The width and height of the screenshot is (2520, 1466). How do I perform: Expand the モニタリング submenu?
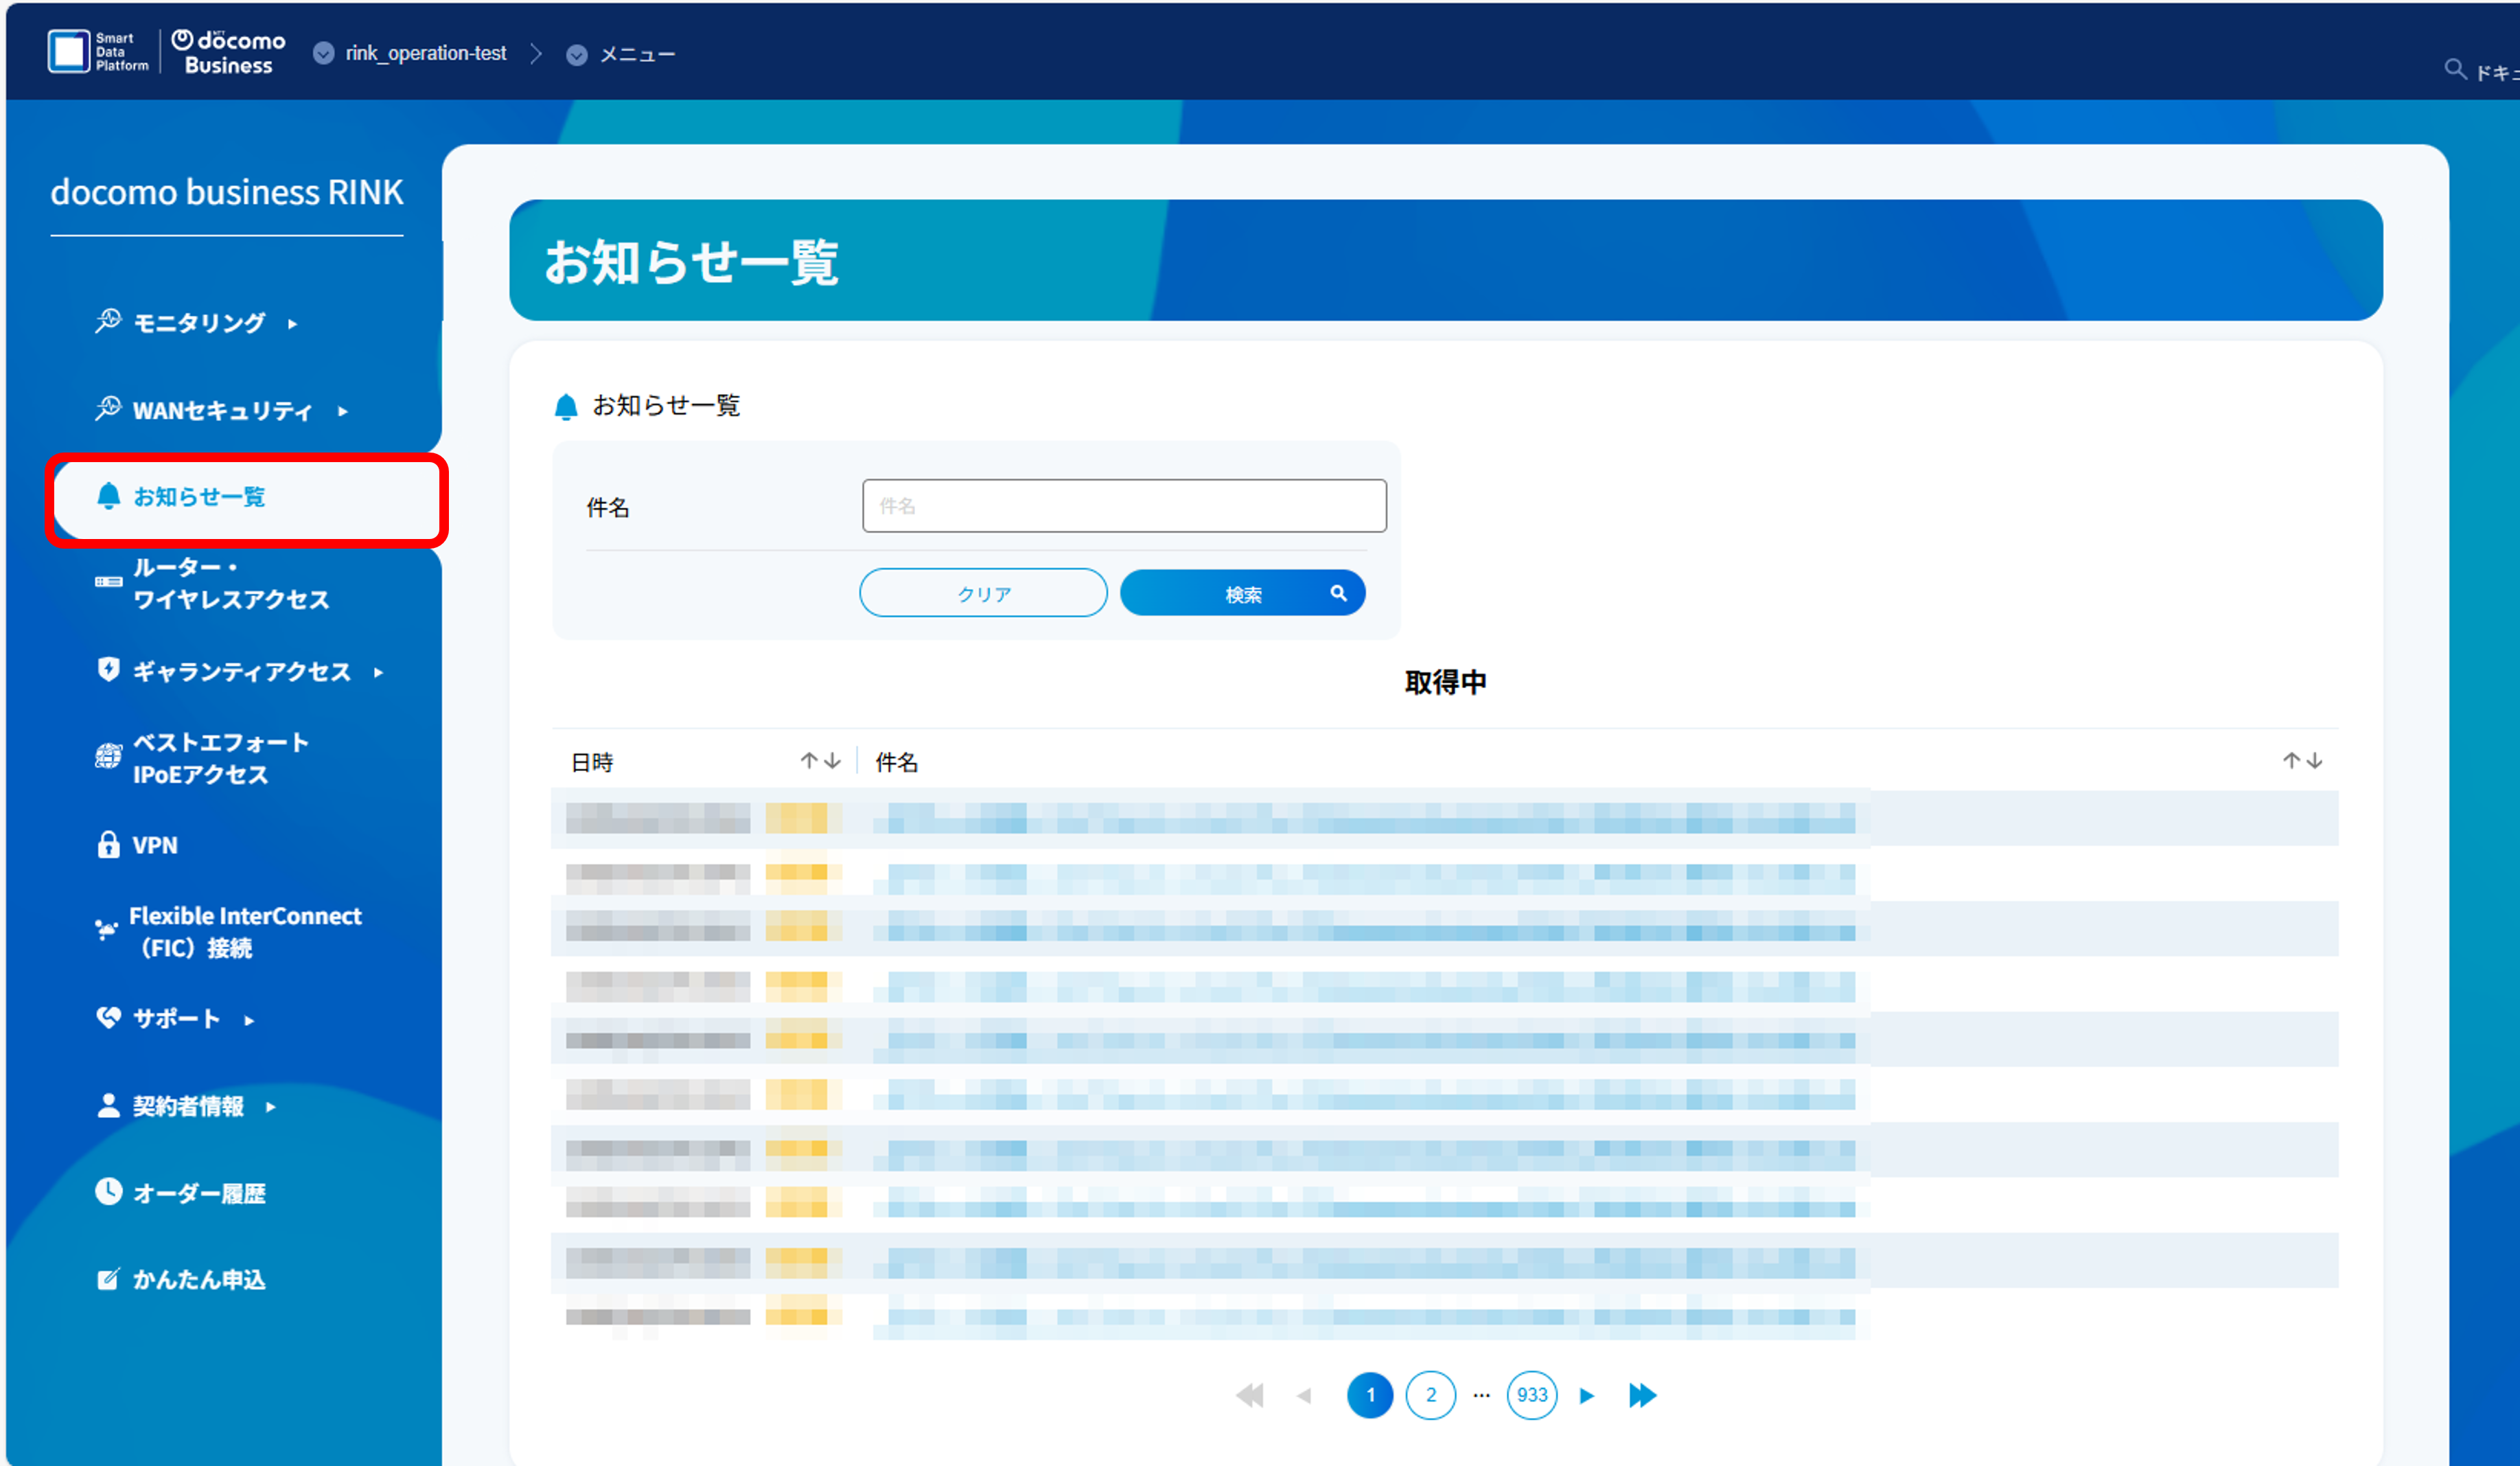click(x=292, y=324)
